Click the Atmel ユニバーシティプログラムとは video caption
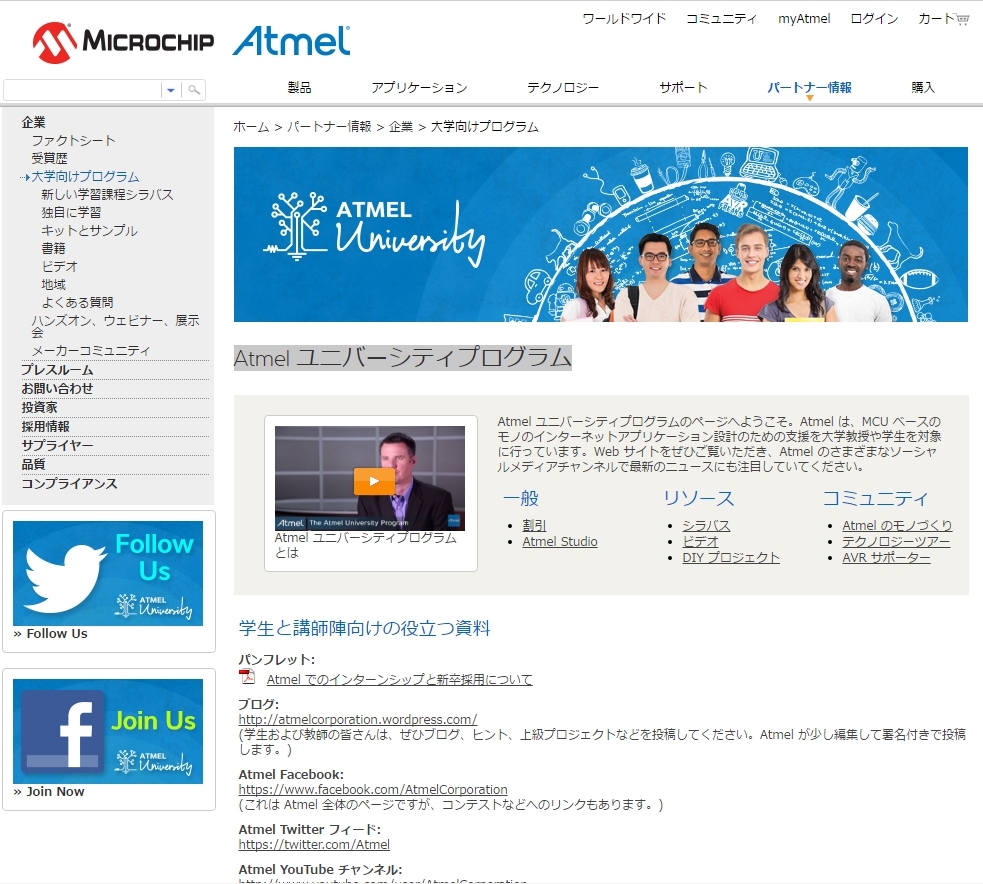 pyautogui.click(x=365, y=545)
